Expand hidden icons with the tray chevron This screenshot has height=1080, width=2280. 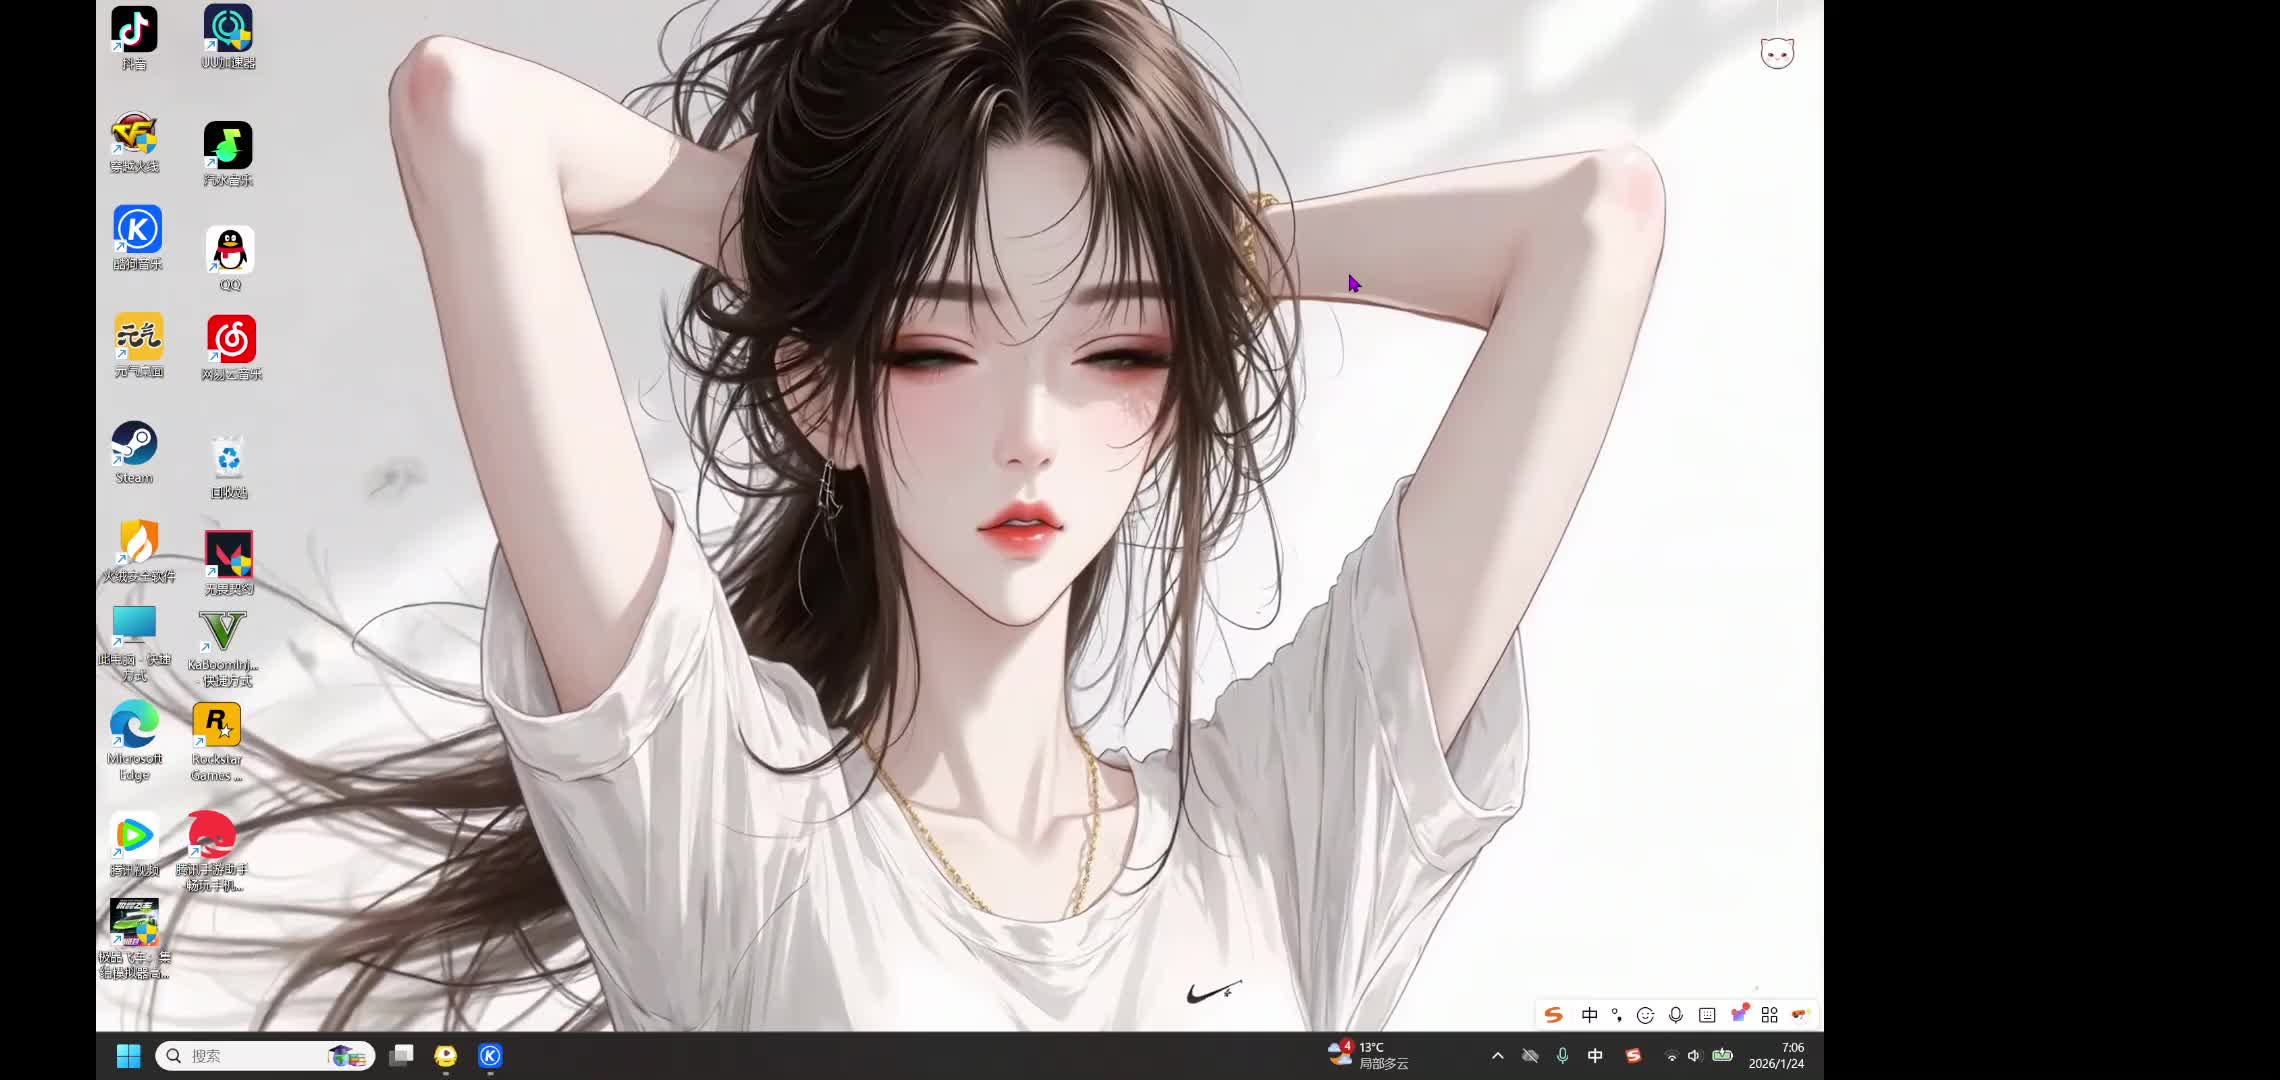pyautogui.click(x=1497, y=1055)
